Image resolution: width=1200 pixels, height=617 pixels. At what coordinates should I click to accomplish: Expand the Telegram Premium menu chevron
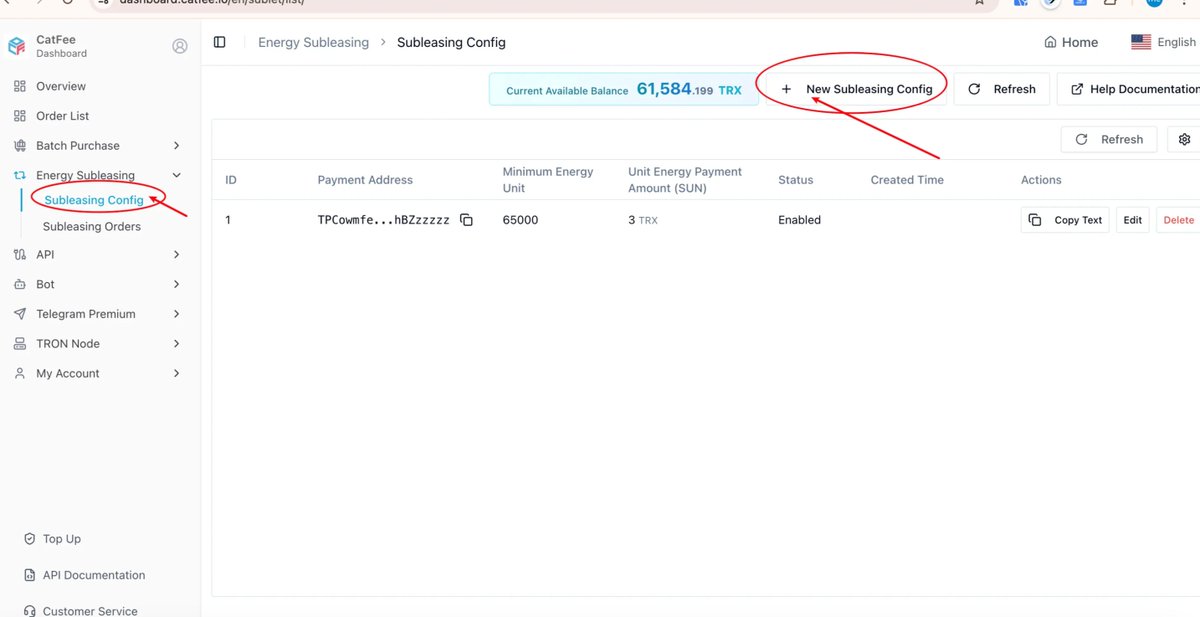177,314
